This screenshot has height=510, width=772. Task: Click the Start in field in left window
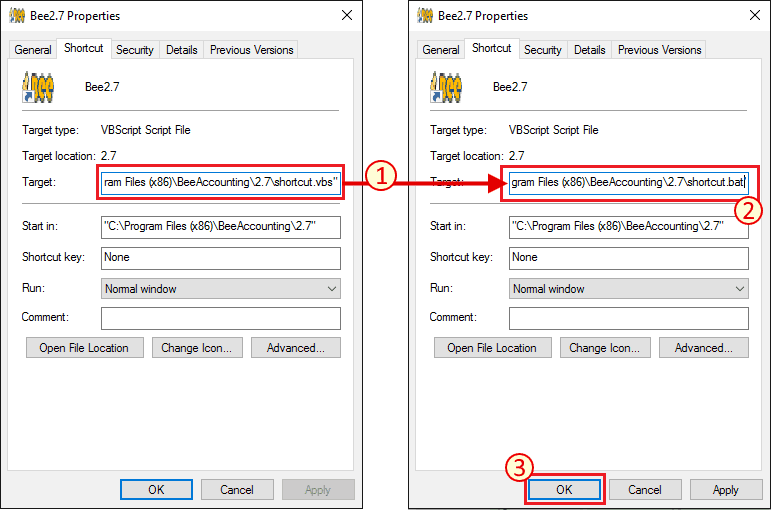coord(221,227)
